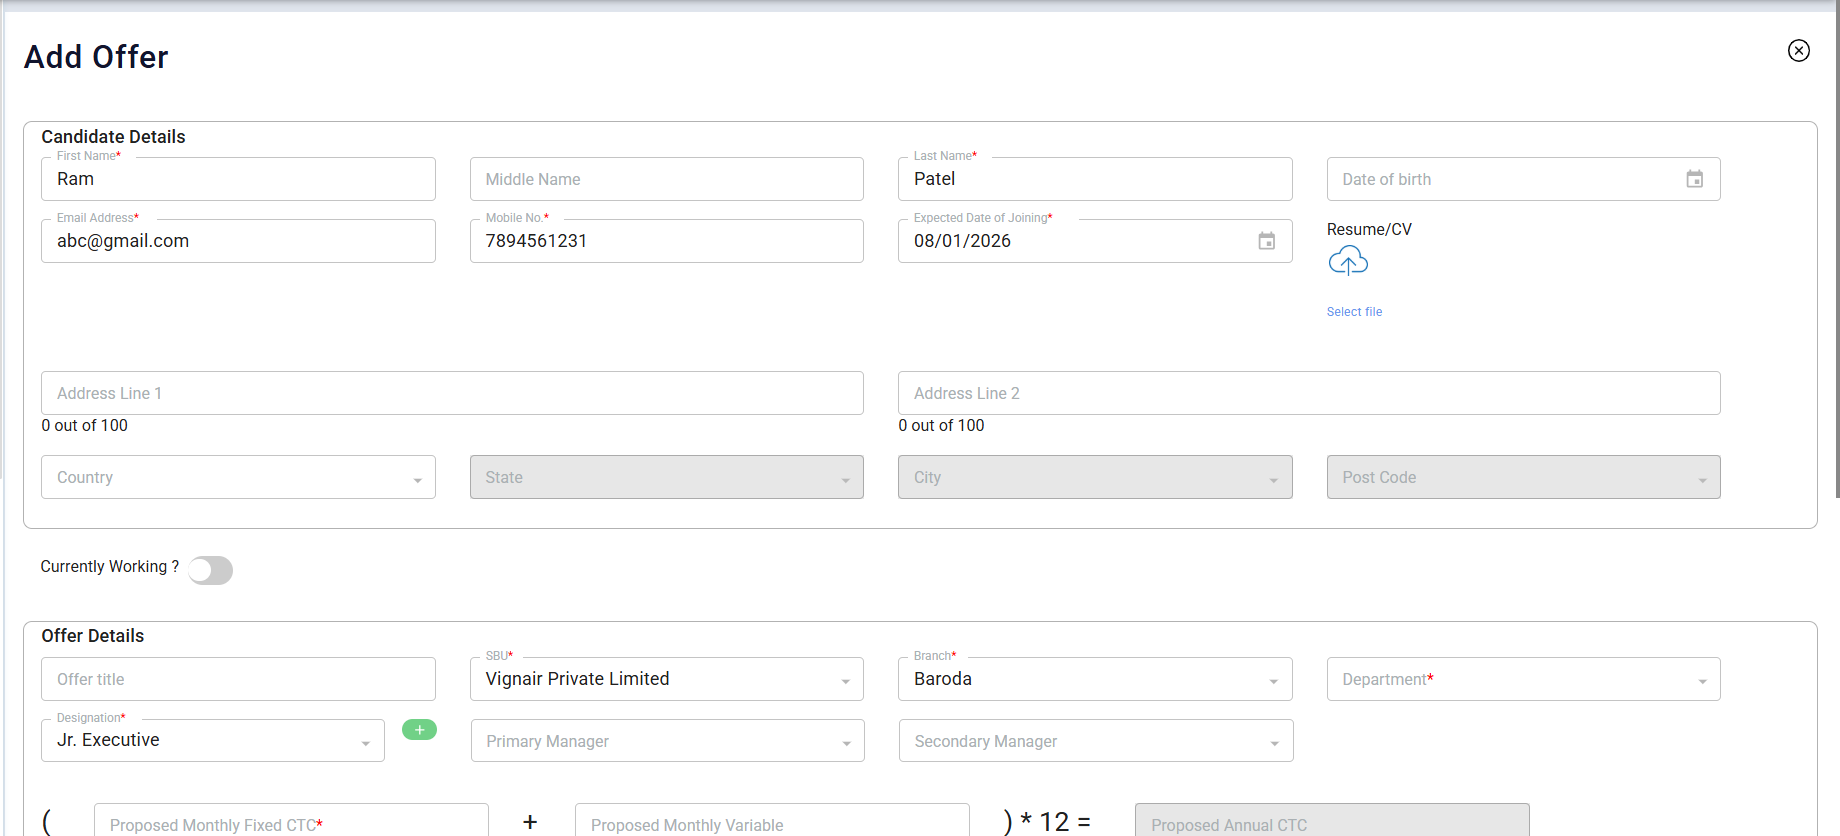Click the Resume/CV label
Image resolution: width=1840 pixels, height=836 pixels.
click(1369, 229)
